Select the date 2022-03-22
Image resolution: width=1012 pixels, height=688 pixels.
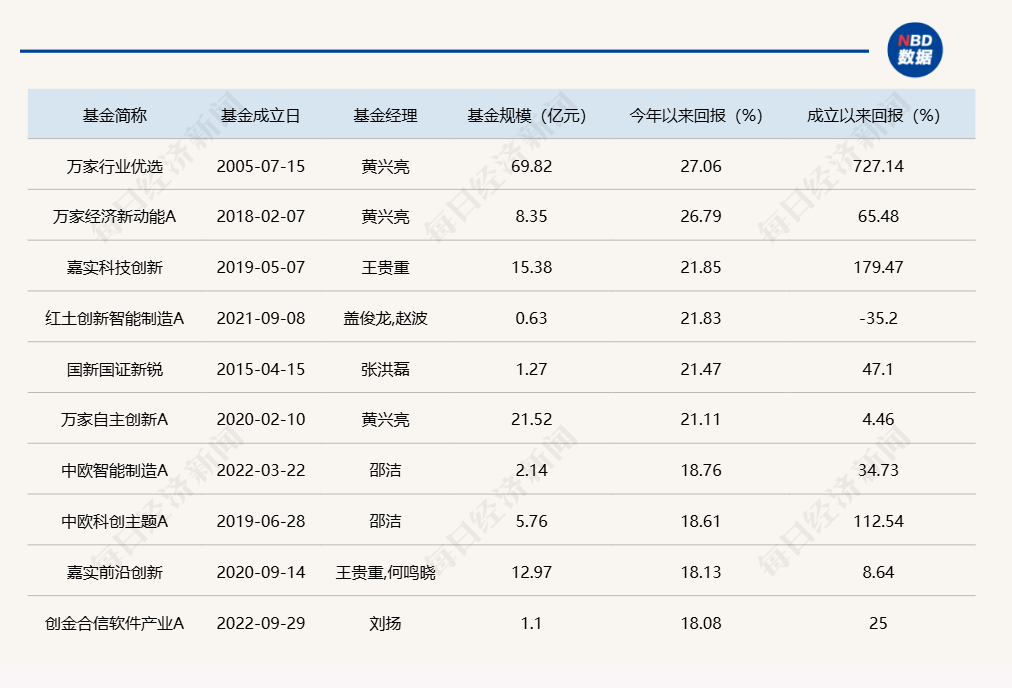pyautogui.click(x=261, y=470)
